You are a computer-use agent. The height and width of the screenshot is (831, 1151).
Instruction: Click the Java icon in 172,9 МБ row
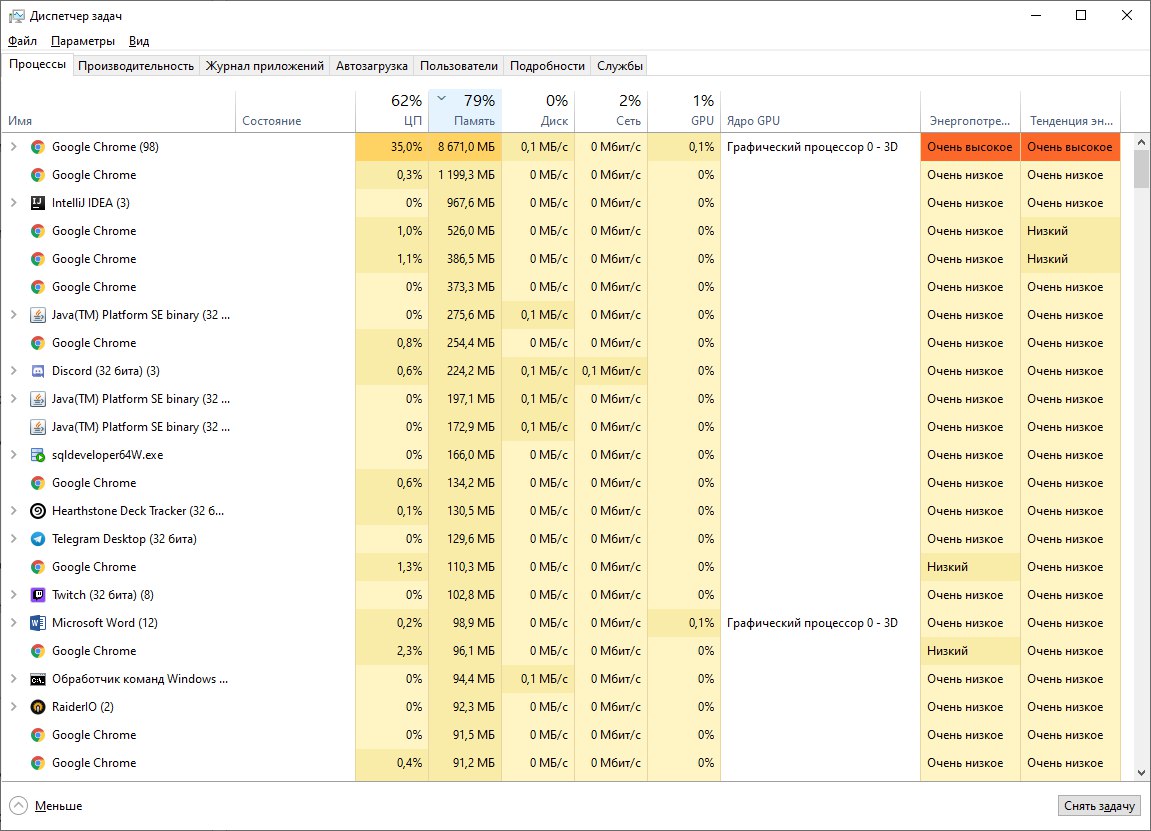[37, 427]
